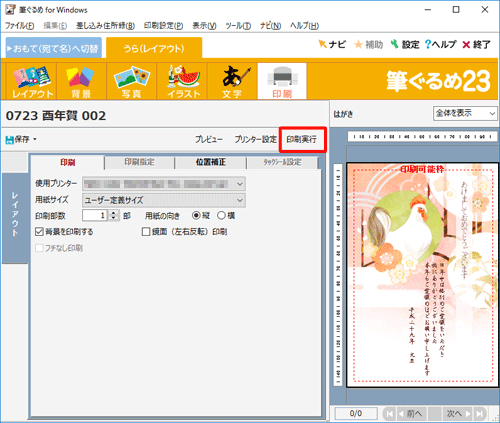Open the 印刷設定(P) menu
Viewport: 500px width, 423px height.
click(163, 26)
